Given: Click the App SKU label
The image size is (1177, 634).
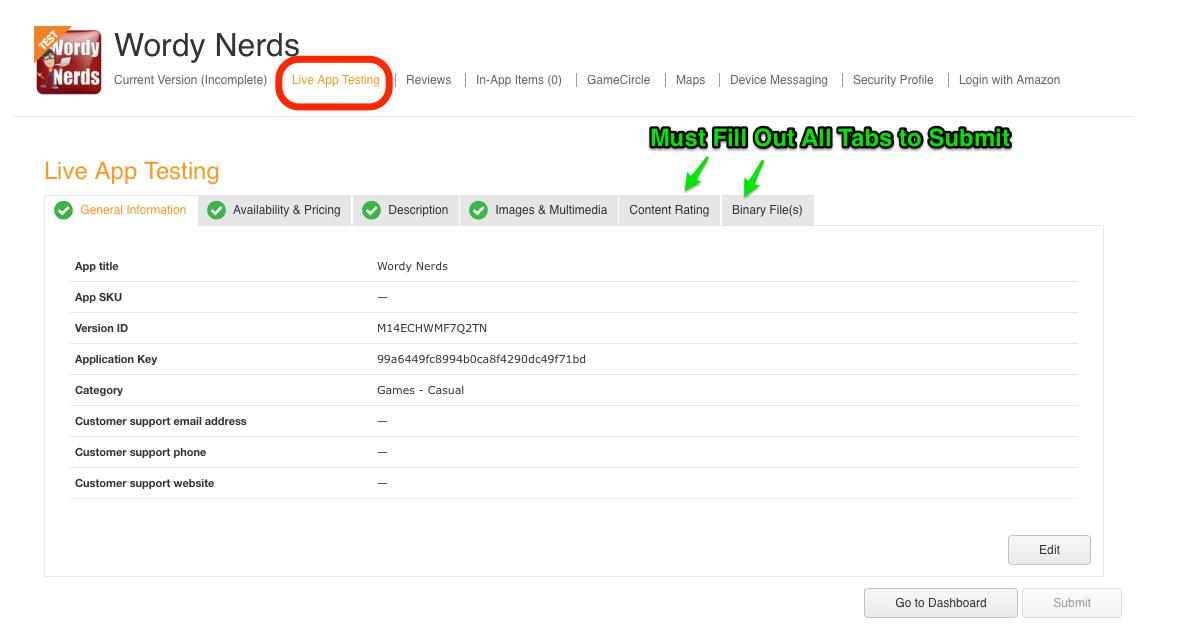Looking at the screenshot, I should [98, 297].
